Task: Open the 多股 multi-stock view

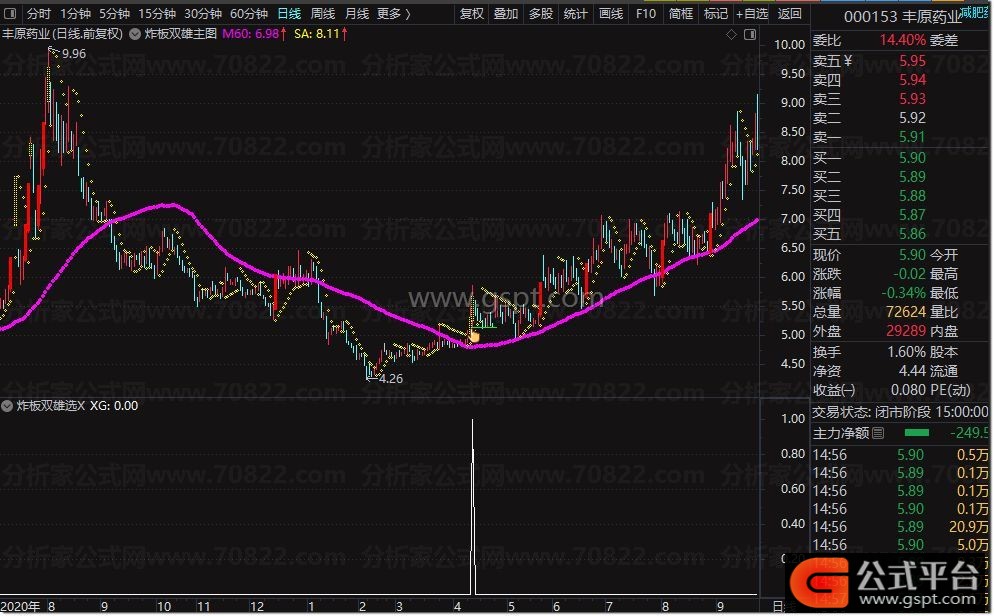Action: coord(541,13)
